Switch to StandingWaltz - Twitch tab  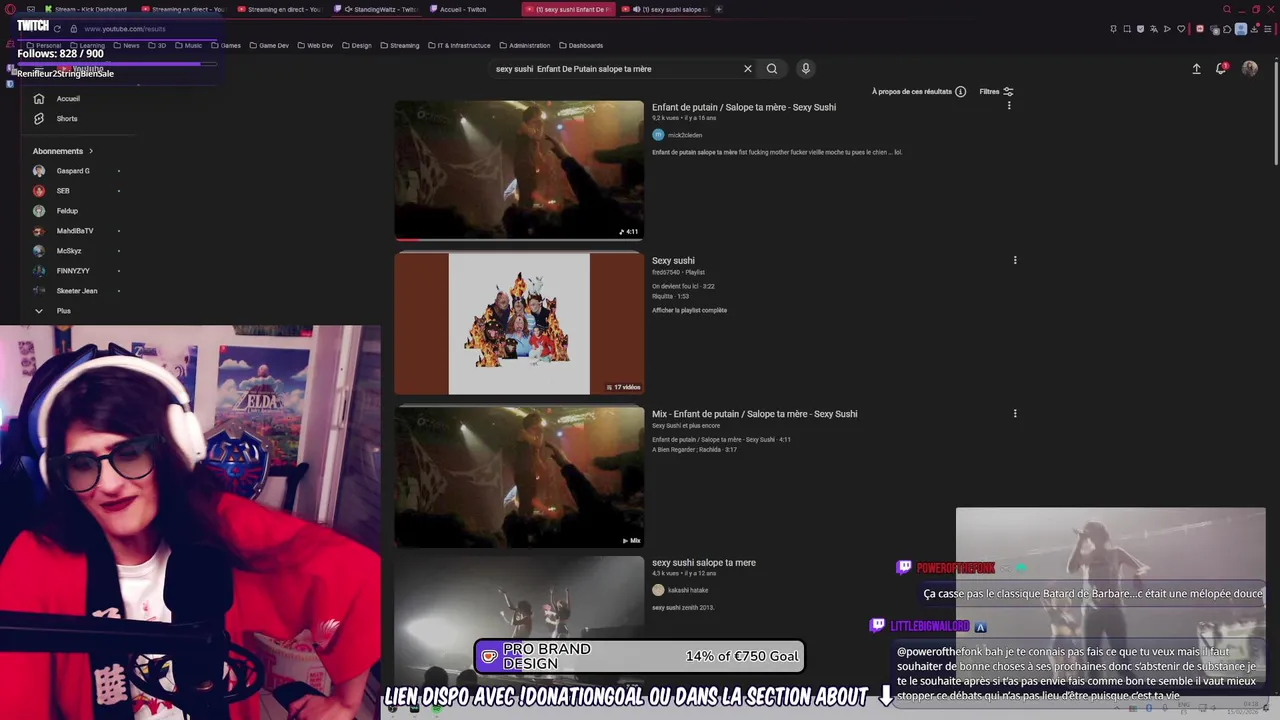378,10
